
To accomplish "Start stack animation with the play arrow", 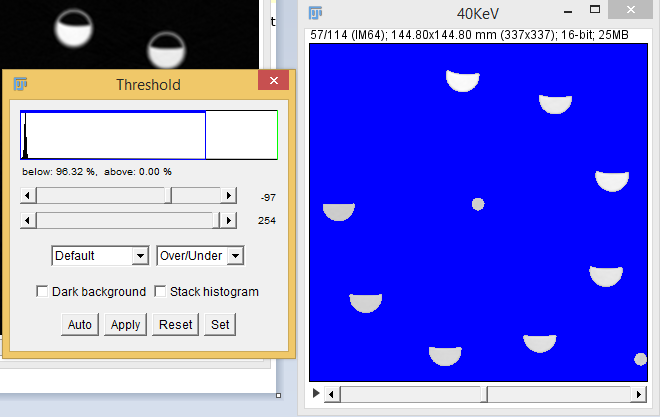I will (x=317, y=394).
